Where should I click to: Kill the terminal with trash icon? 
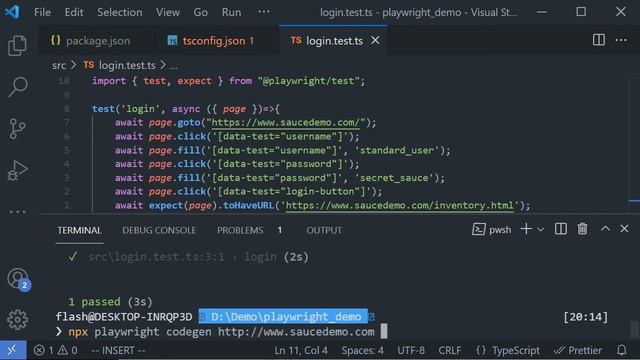[582, 229]
